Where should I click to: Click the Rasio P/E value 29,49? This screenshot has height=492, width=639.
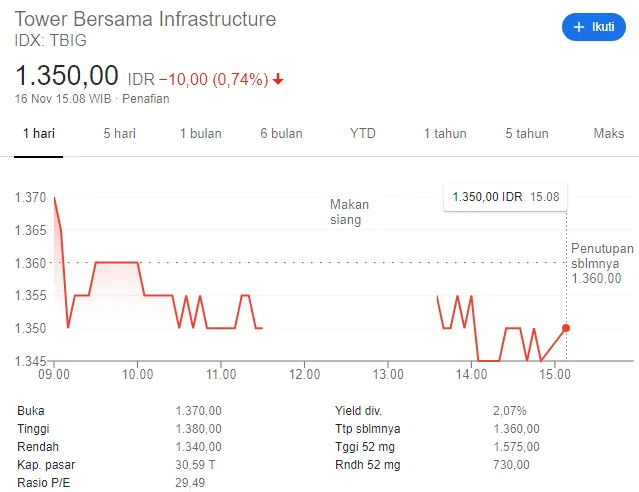click(190, 483)
